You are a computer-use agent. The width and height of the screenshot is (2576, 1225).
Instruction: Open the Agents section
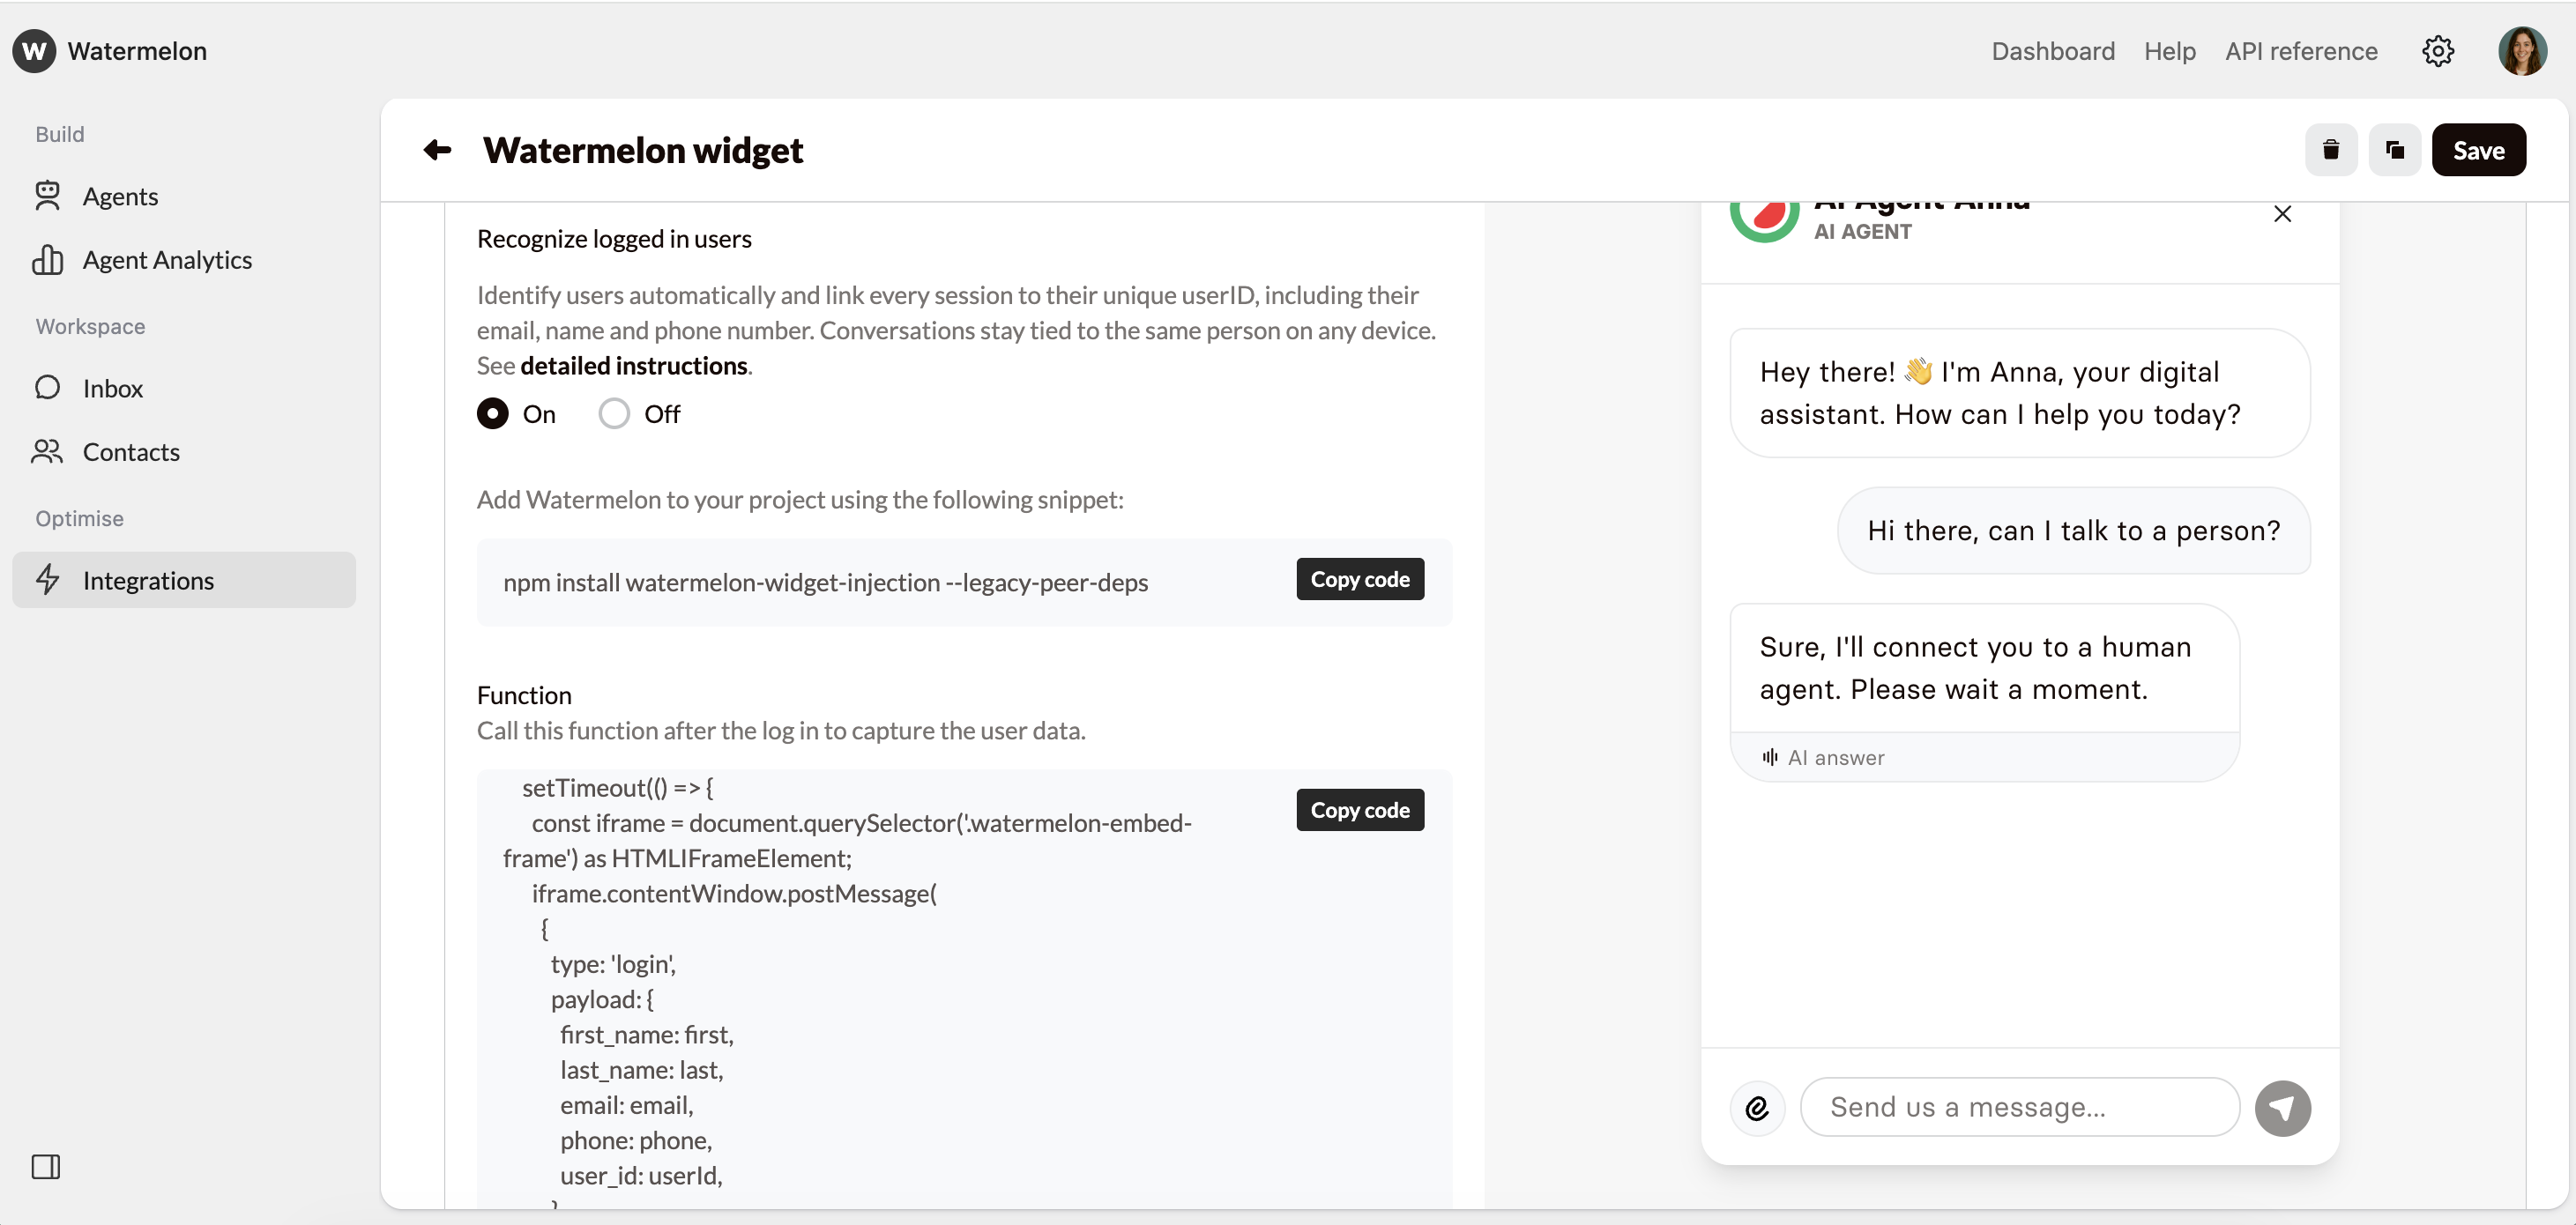pyautogui.click(x=120, y=196)
